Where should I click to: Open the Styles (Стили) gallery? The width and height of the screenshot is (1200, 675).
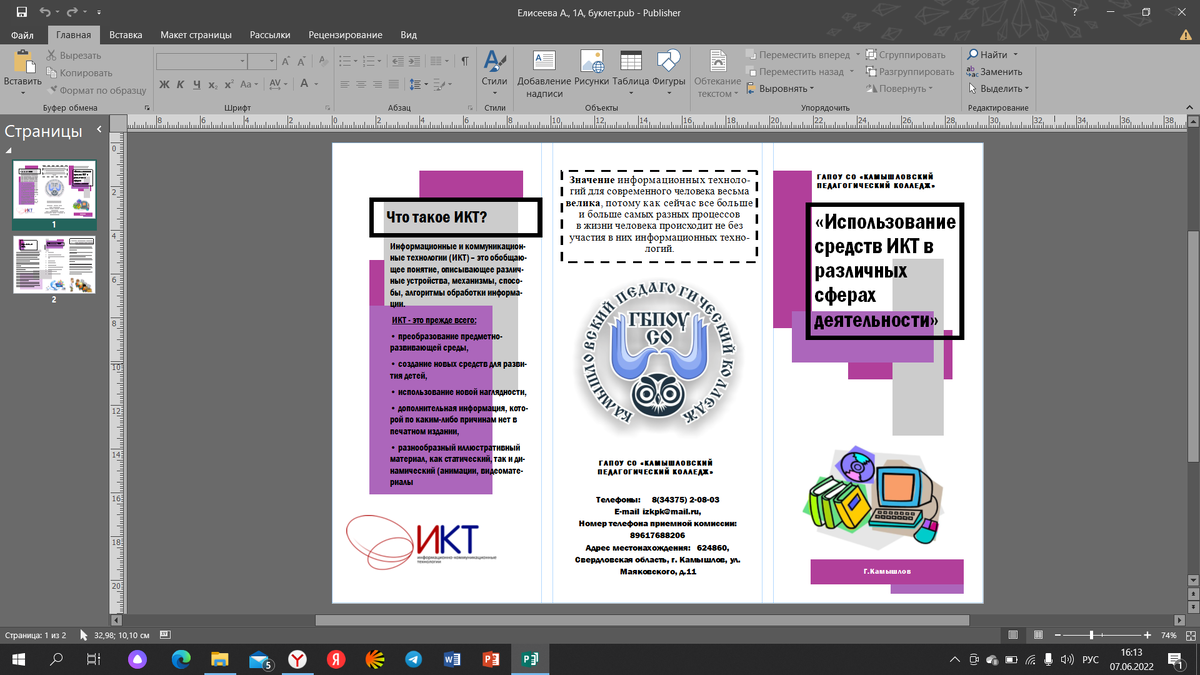494,72
